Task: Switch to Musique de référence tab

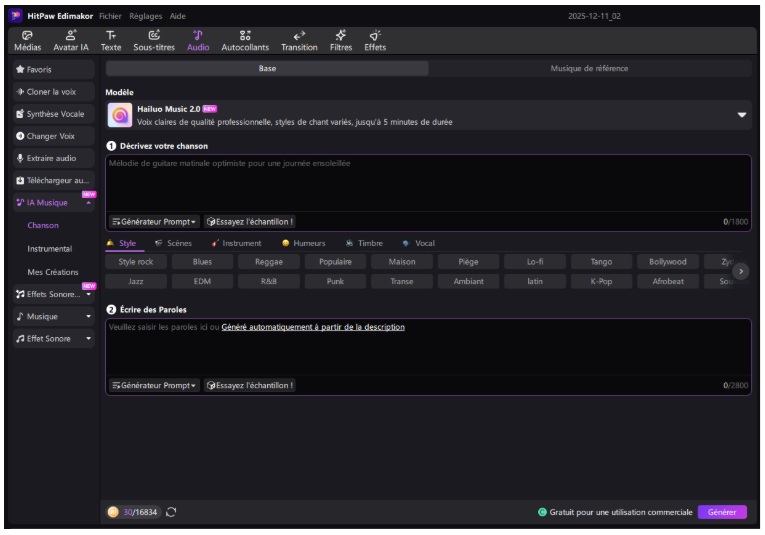Action: point(590,69)
